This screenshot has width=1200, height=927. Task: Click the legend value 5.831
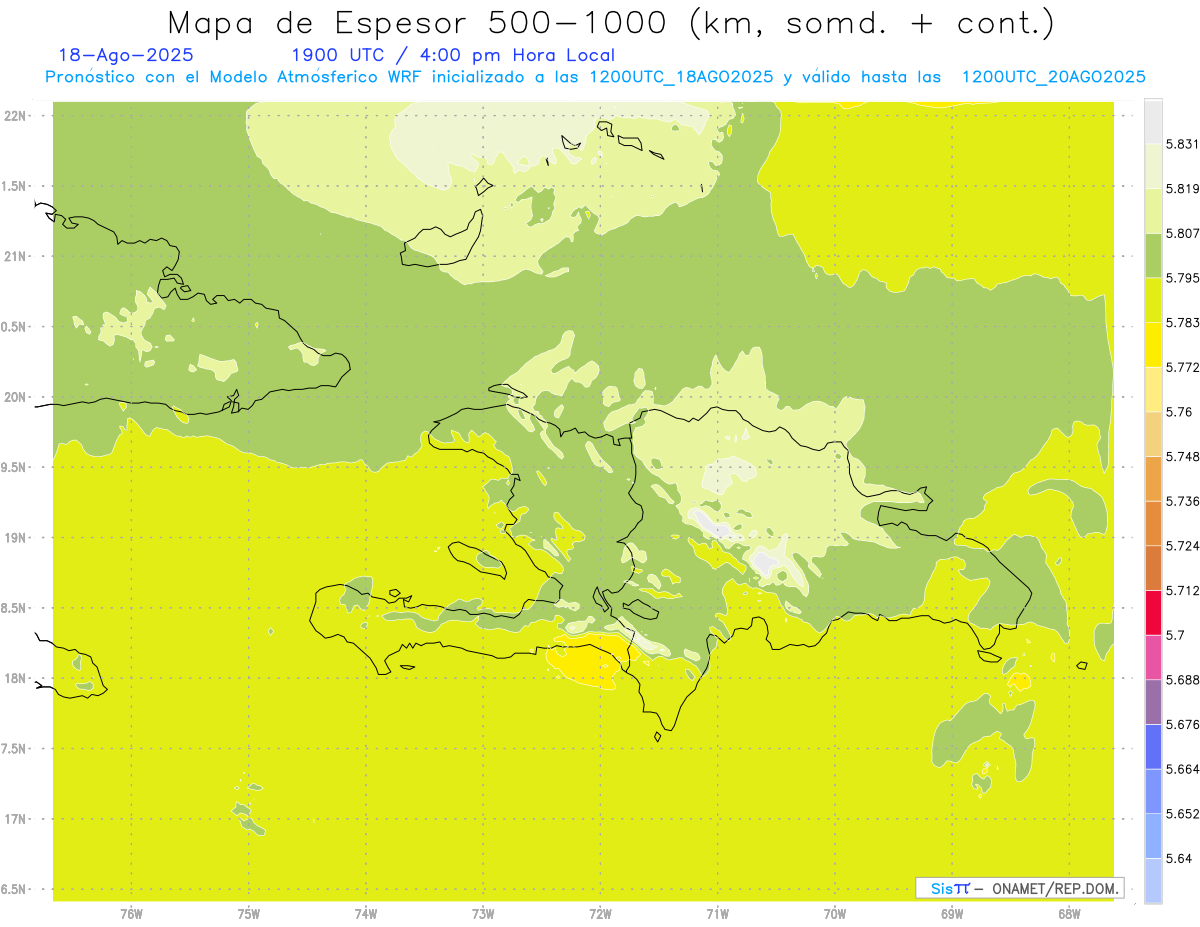[x=1182, y=144]
